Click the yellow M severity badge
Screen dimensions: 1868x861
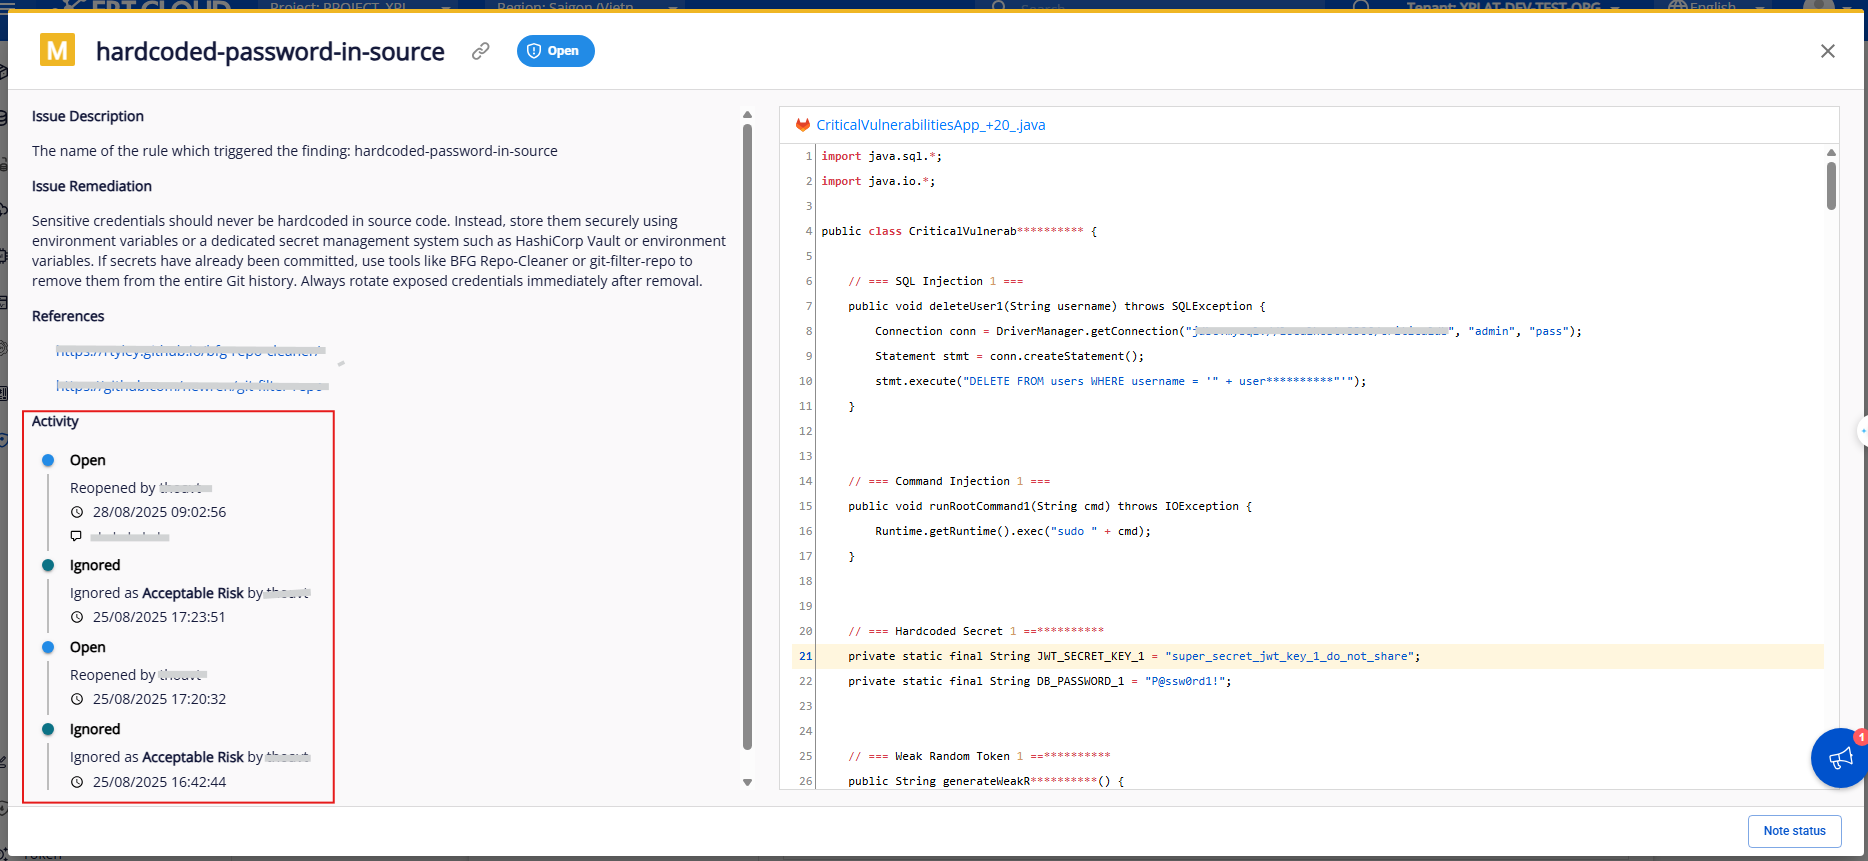57,50
